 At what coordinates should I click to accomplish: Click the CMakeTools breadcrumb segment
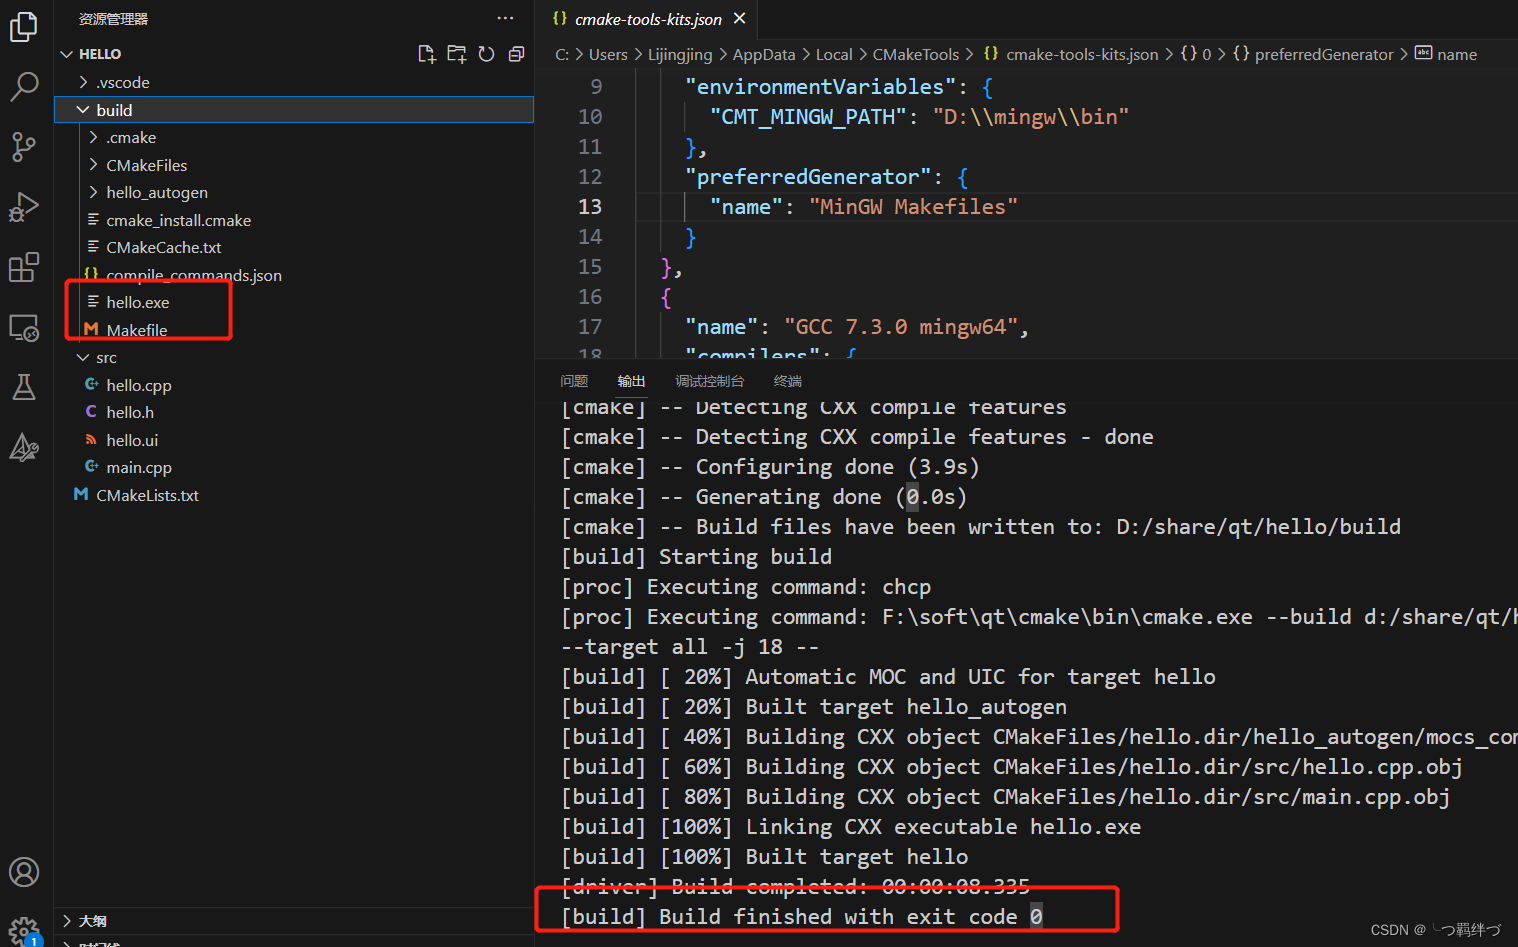[x=916, y=54]
